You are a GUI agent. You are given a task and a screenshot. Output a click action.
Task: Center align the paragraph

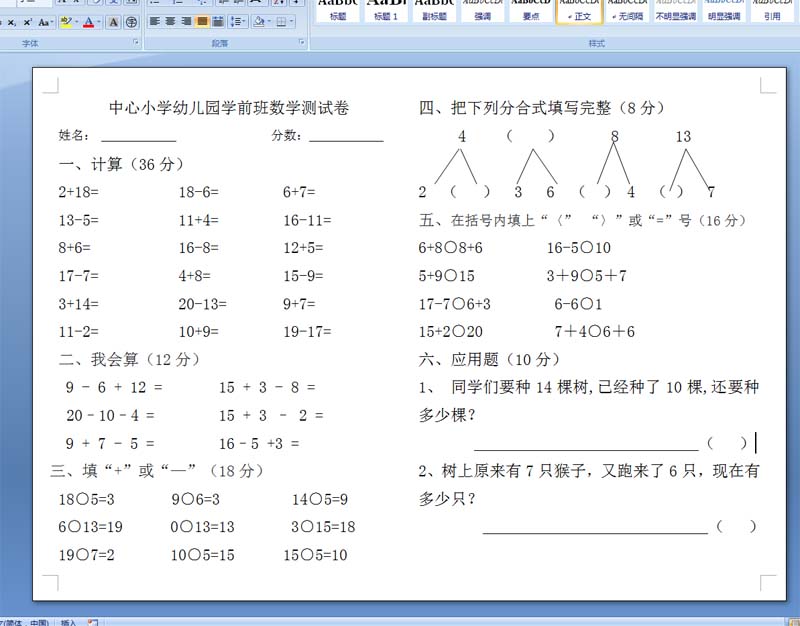[170, 22]
